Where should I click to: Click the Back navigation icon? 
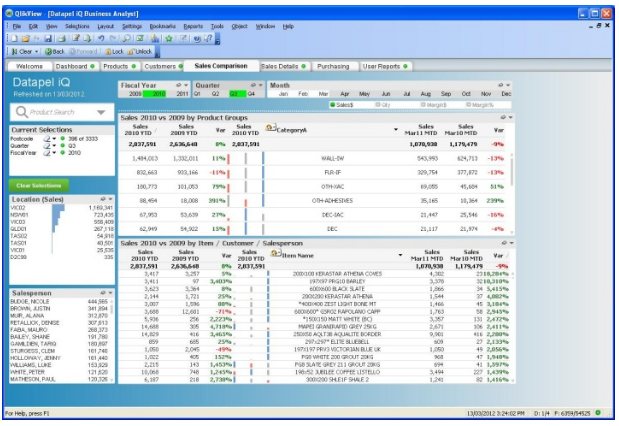tap(49, 52)
